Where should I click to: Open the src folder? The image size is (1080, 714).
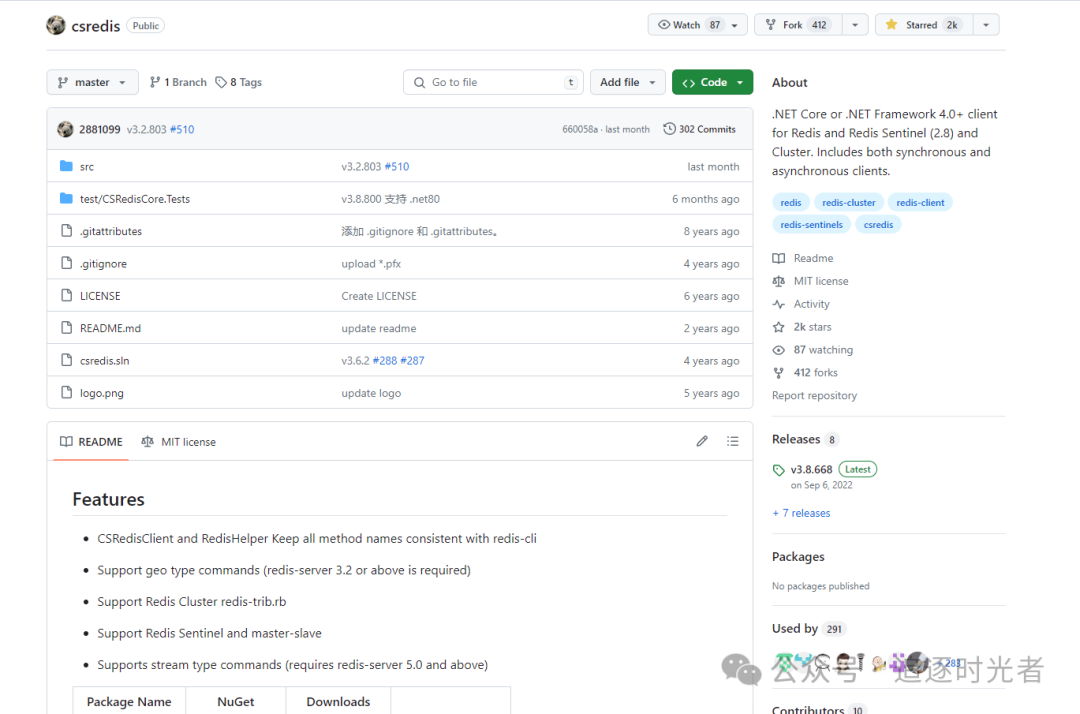coord(87,167)
